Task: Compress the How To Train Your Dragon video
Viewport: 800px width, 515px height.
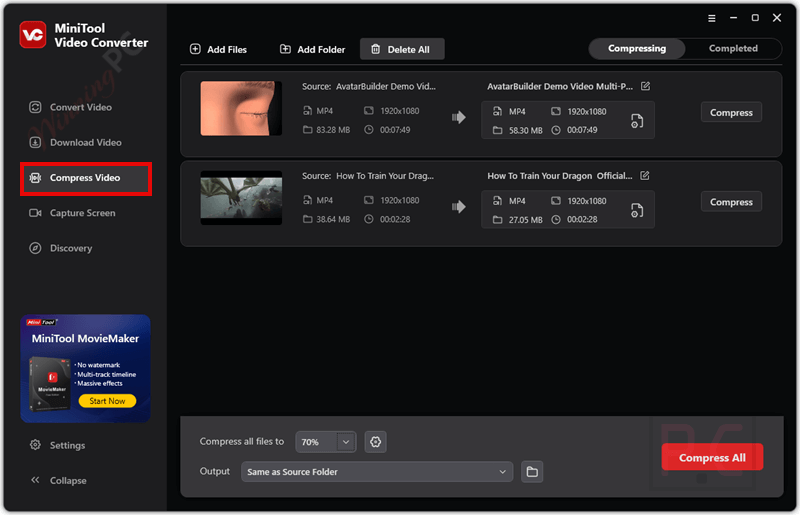Action: [731, 202]
